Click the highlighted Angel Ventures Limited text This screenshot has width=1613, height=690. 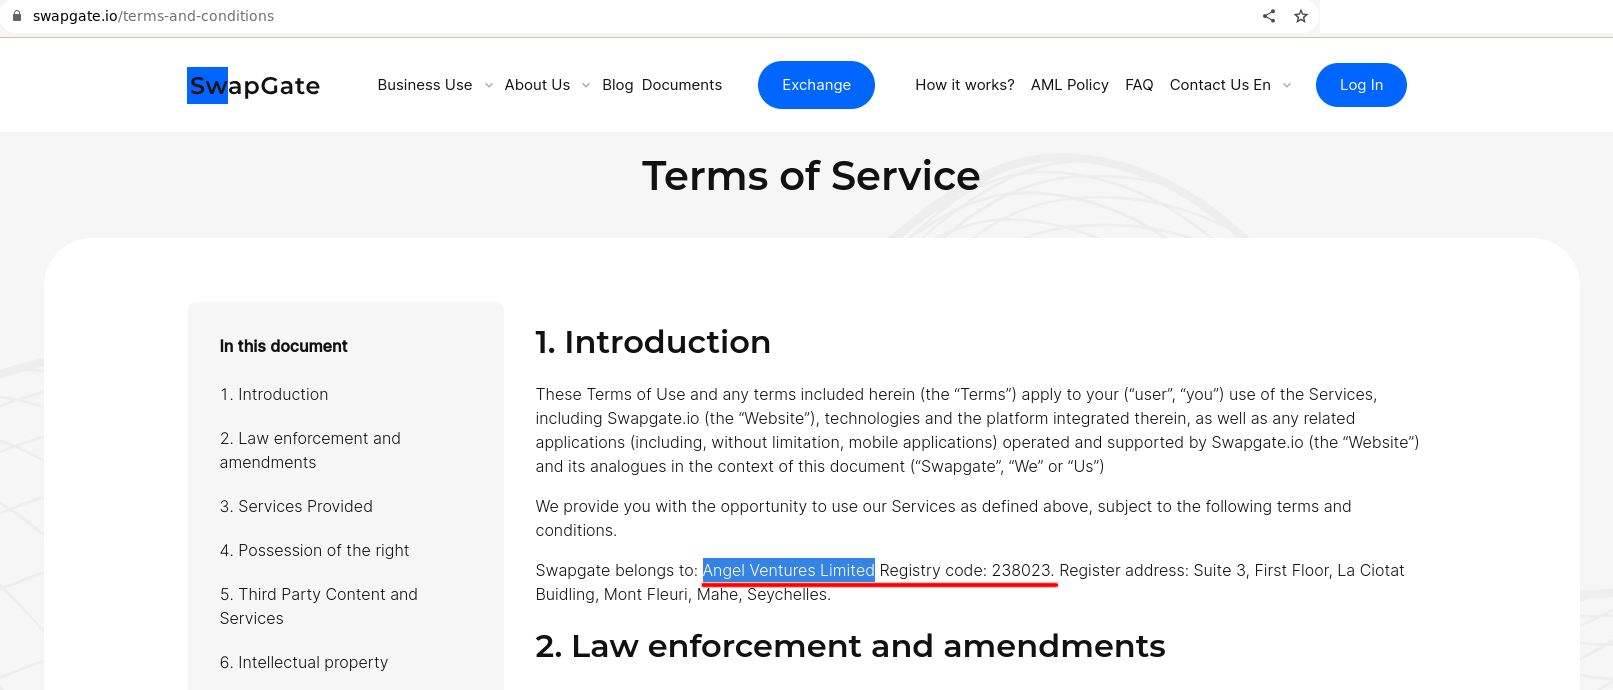pos(789,570)
